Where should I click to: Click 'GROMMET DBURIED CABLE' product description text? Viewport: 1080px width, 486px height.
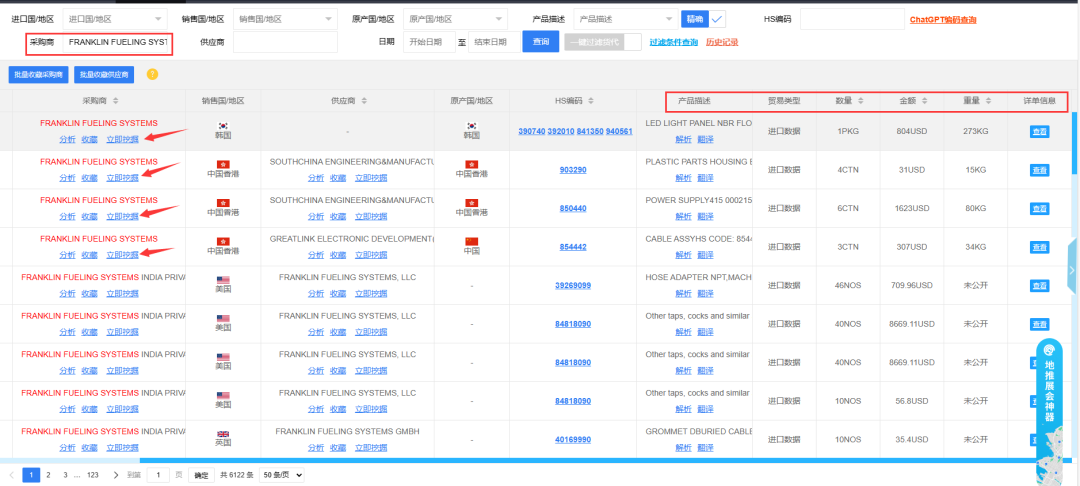point(699,432)
